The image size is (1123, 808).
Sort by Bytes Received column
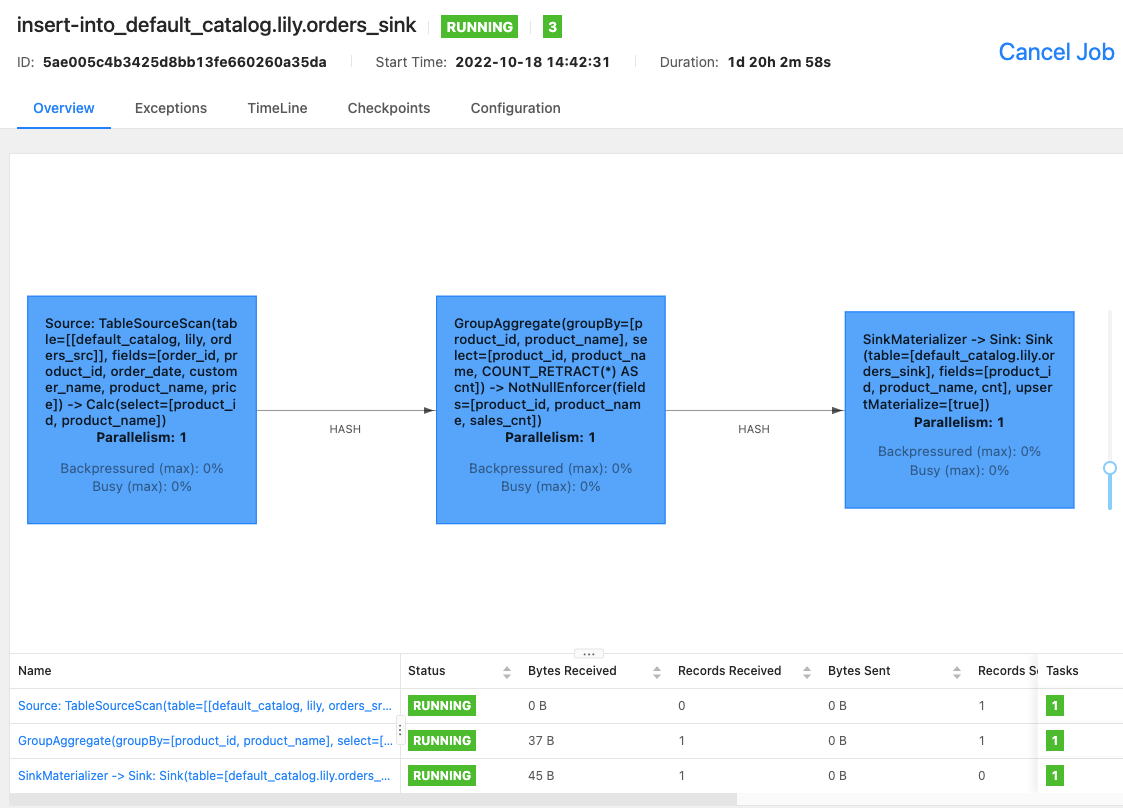(656, 672)
